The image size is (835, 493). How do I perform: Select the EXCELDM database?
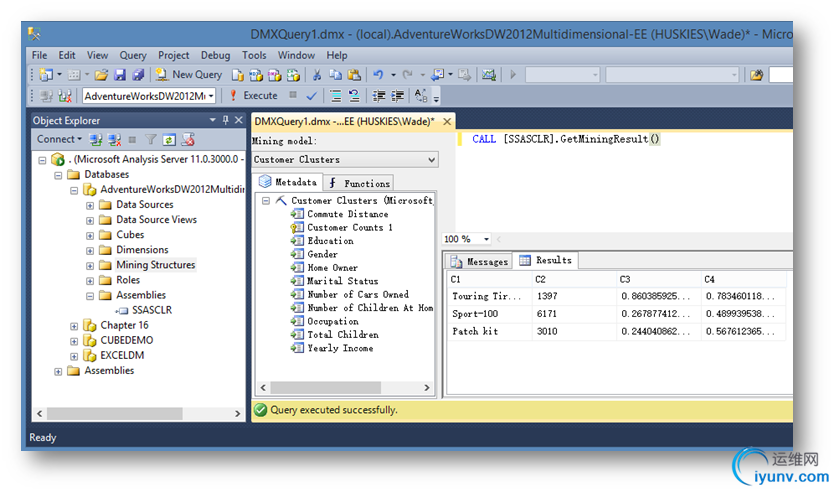122,355
